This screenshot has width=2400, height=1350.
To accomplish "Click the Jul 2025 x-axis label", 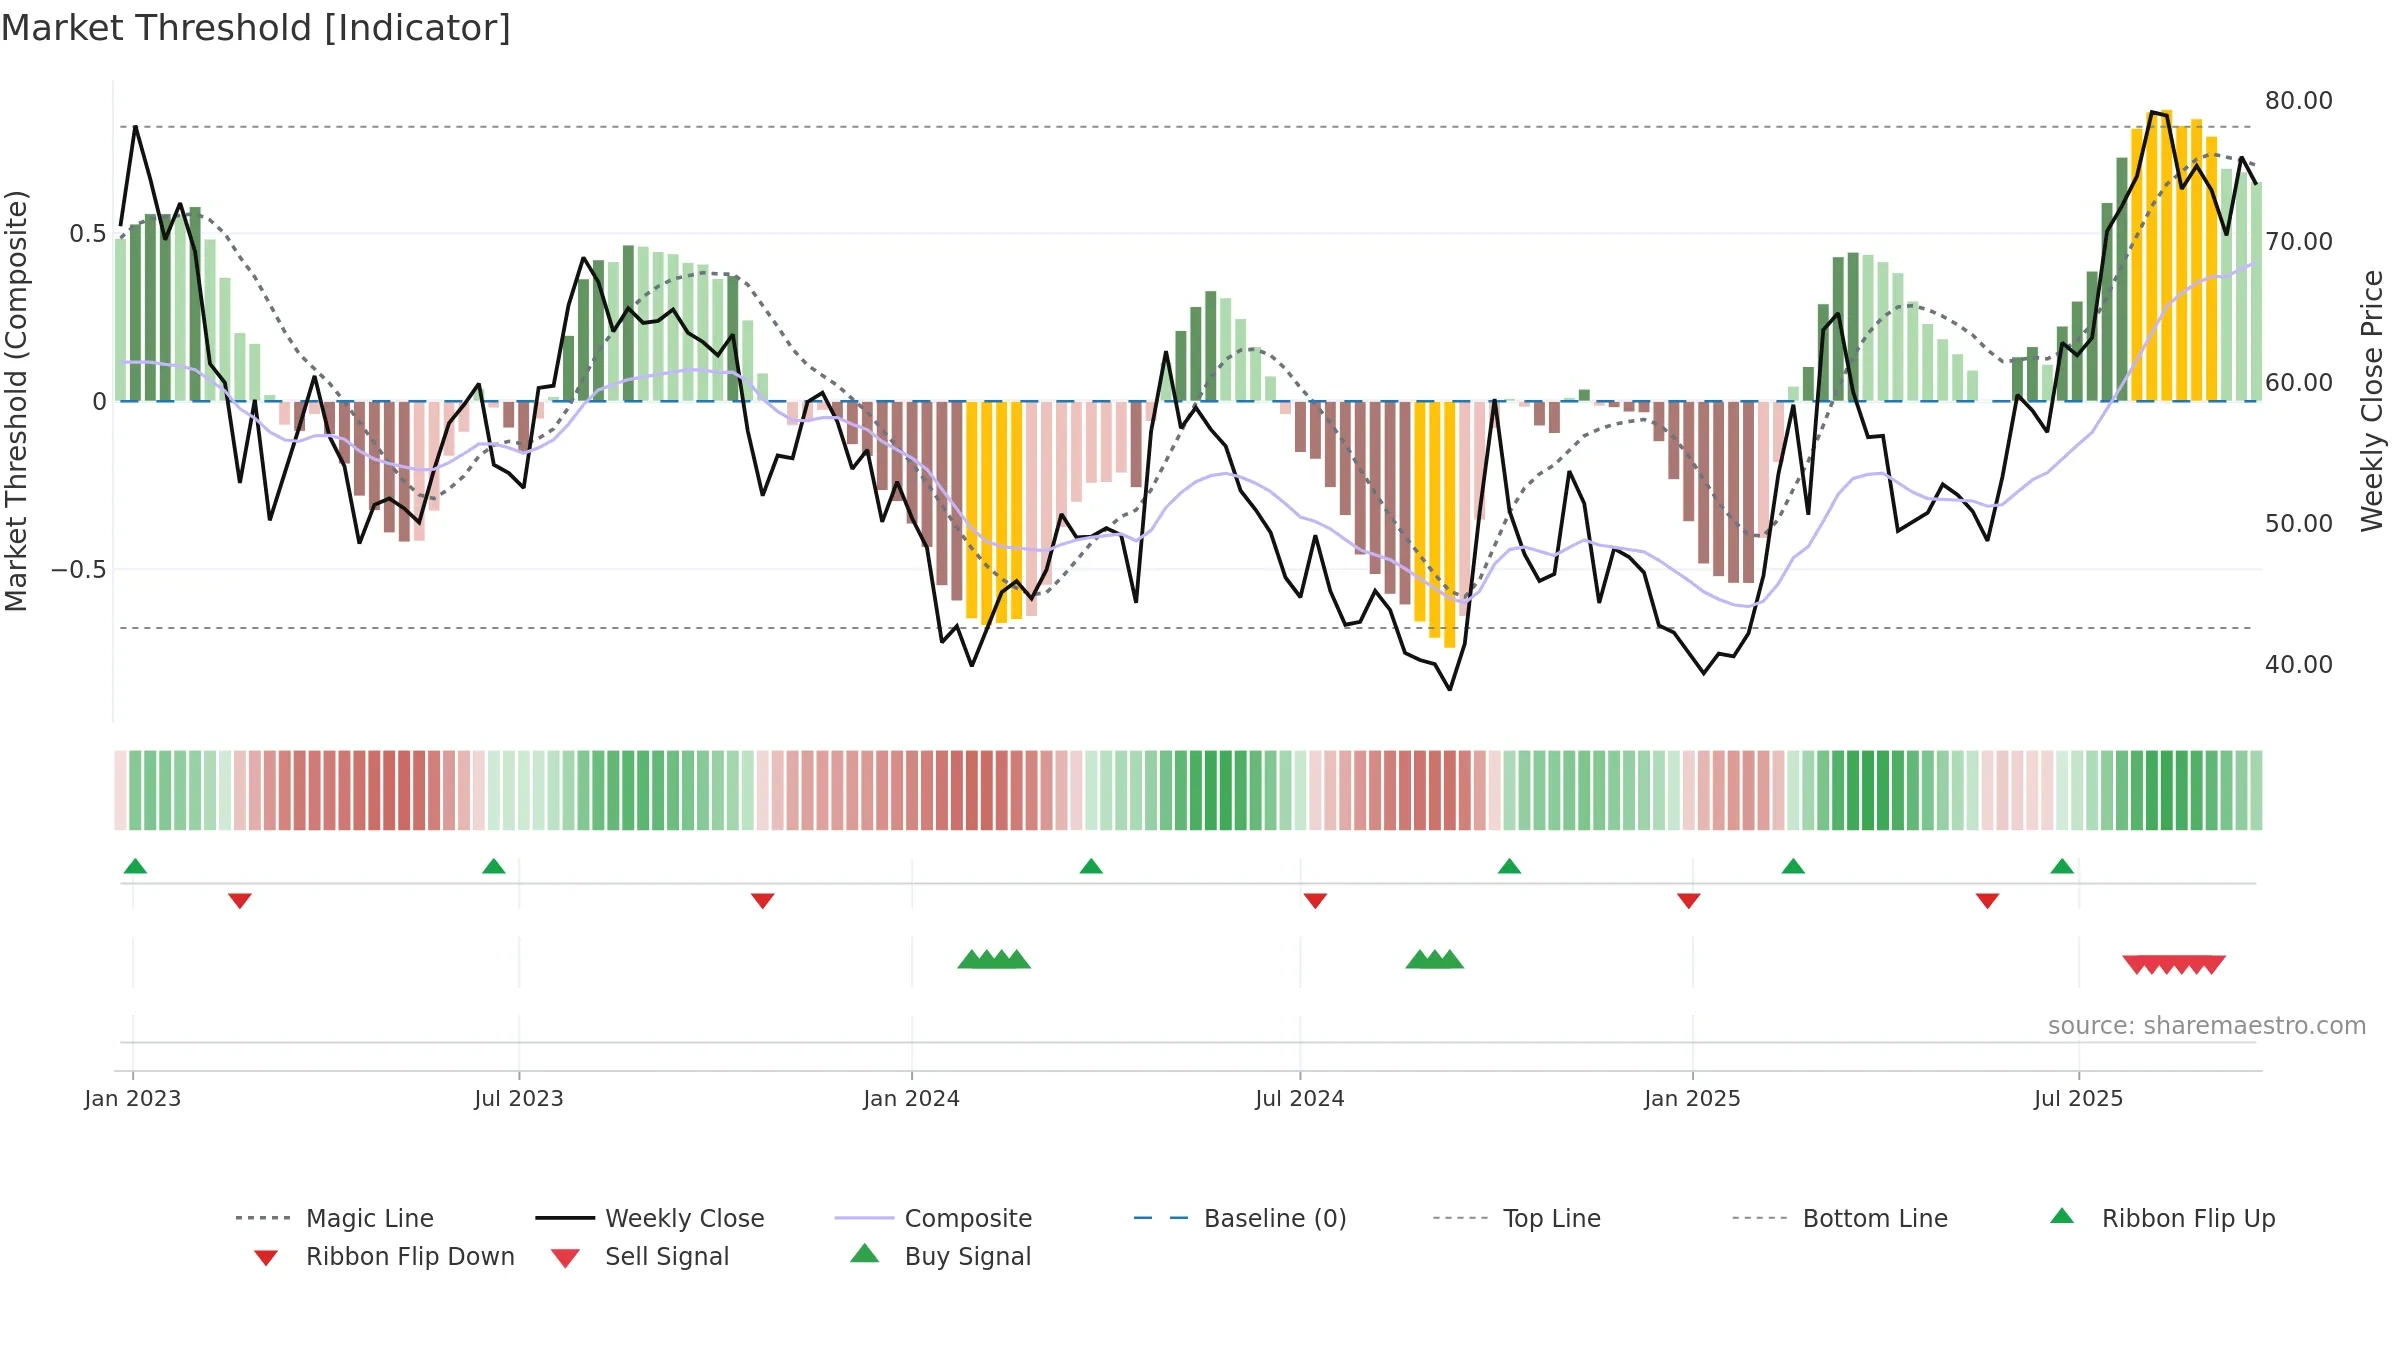I will [2079, 1099].
